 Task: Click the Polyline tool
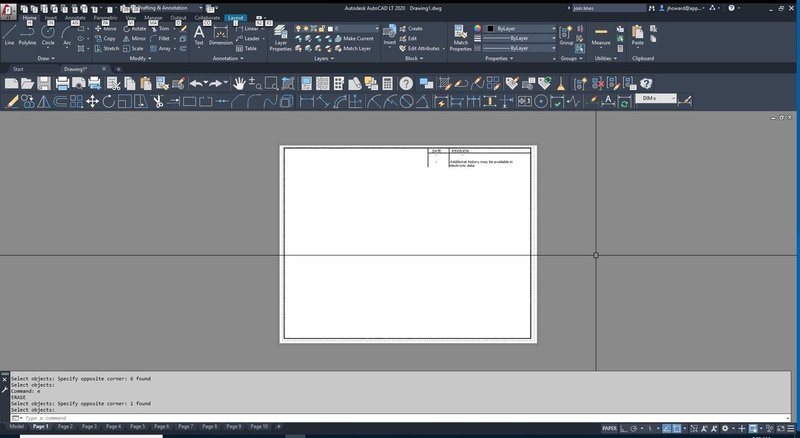27,35
